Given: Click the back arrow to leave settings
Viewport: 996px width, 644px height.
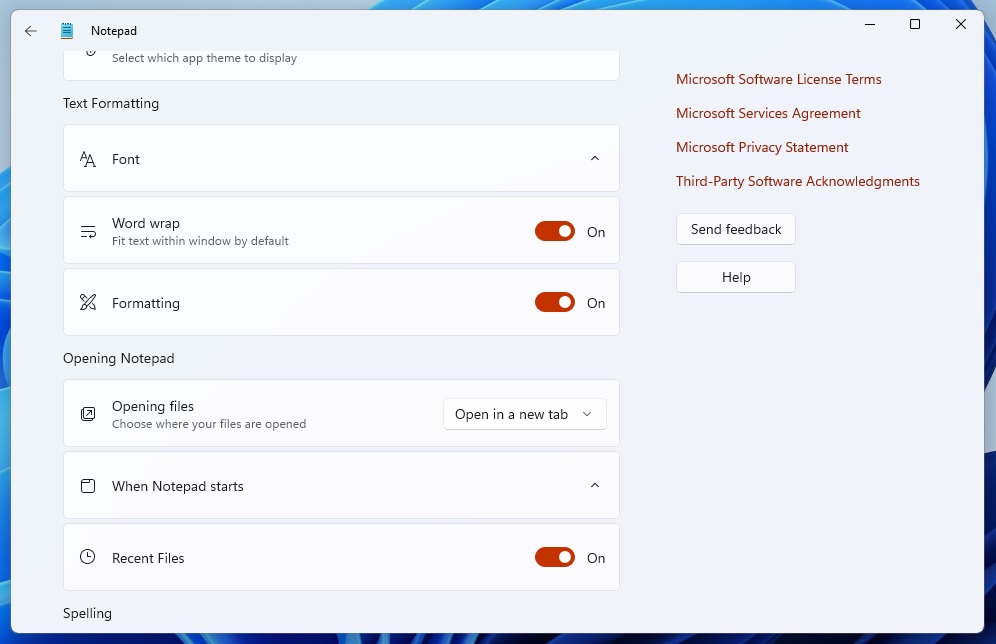Looking at the screenshot, I should point(30,30).
